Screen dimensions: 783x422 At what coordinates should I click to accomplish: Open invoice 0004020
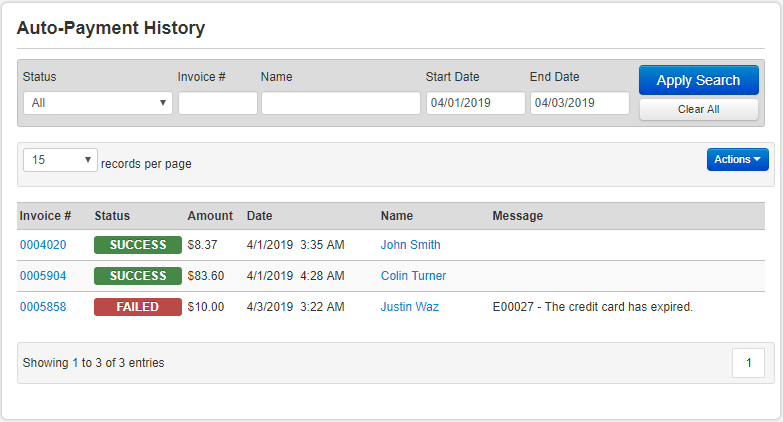point(43,245)
